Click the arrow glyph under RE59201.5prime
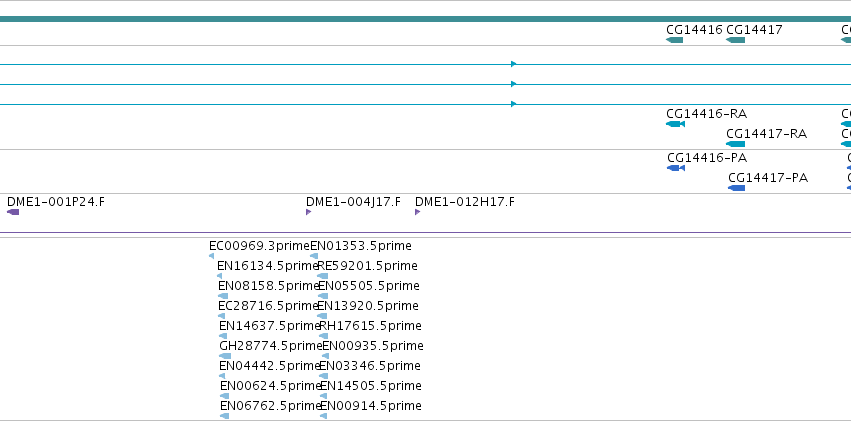The image size is (851, 421). [x=322, y=276]
